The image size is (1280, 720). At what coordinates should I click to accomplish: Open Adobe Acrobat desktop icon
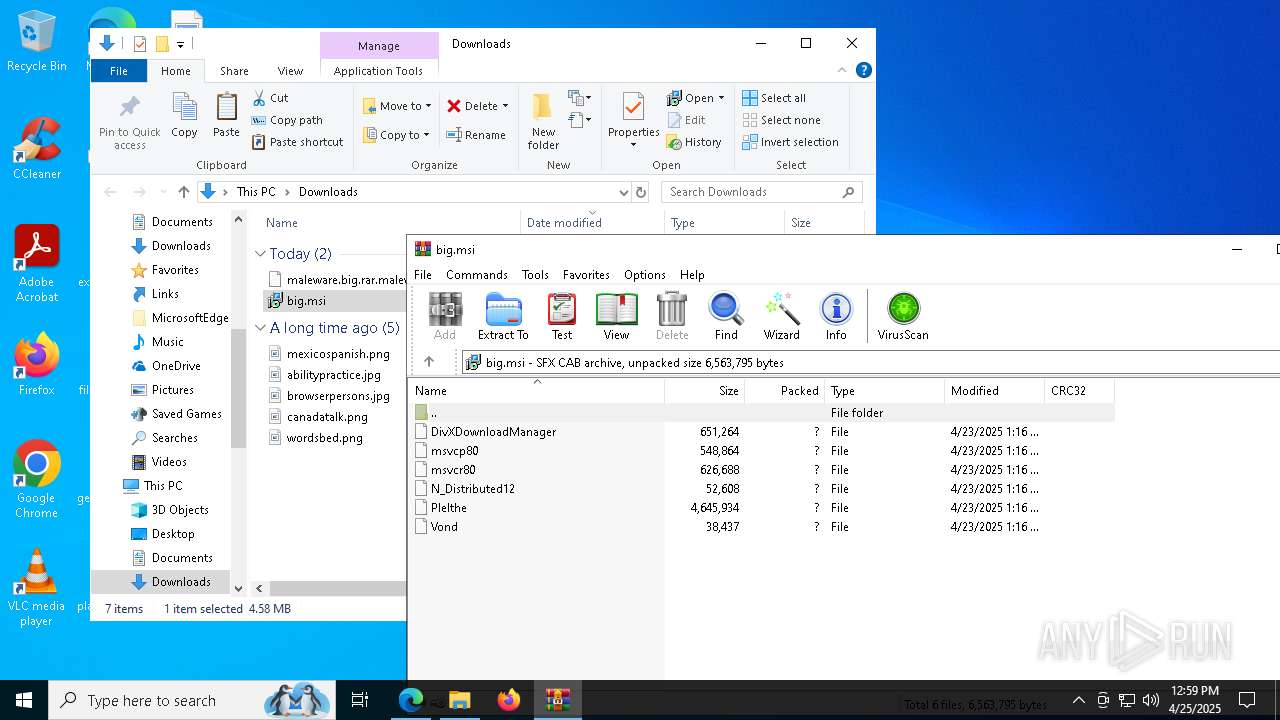37,264
